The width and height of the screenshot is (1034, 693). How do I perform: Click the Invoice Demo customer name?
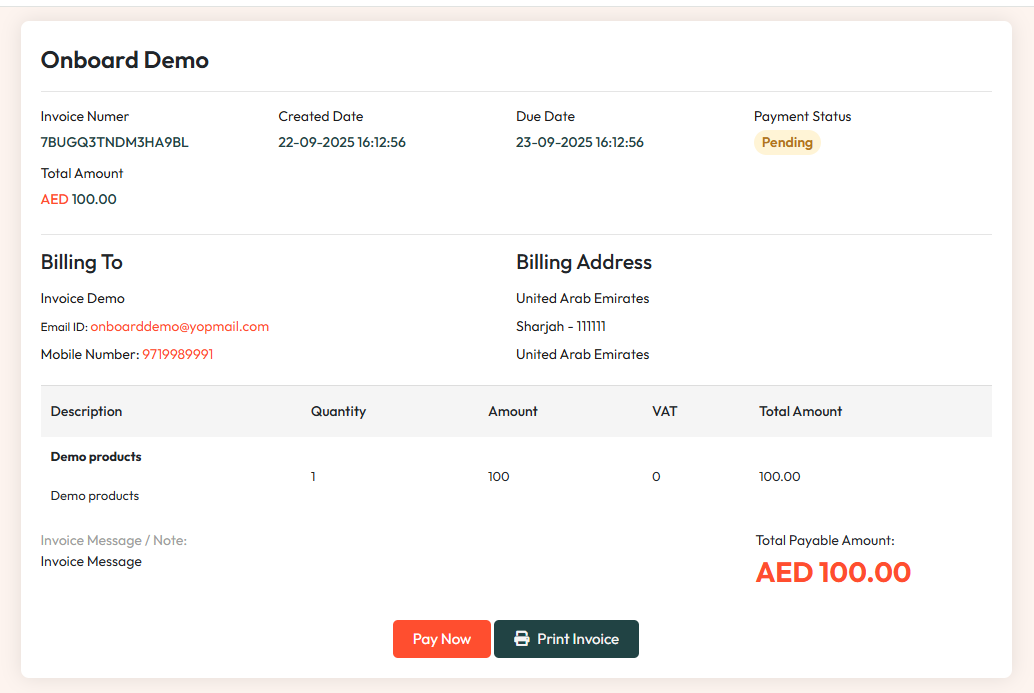tap(82, 298)
